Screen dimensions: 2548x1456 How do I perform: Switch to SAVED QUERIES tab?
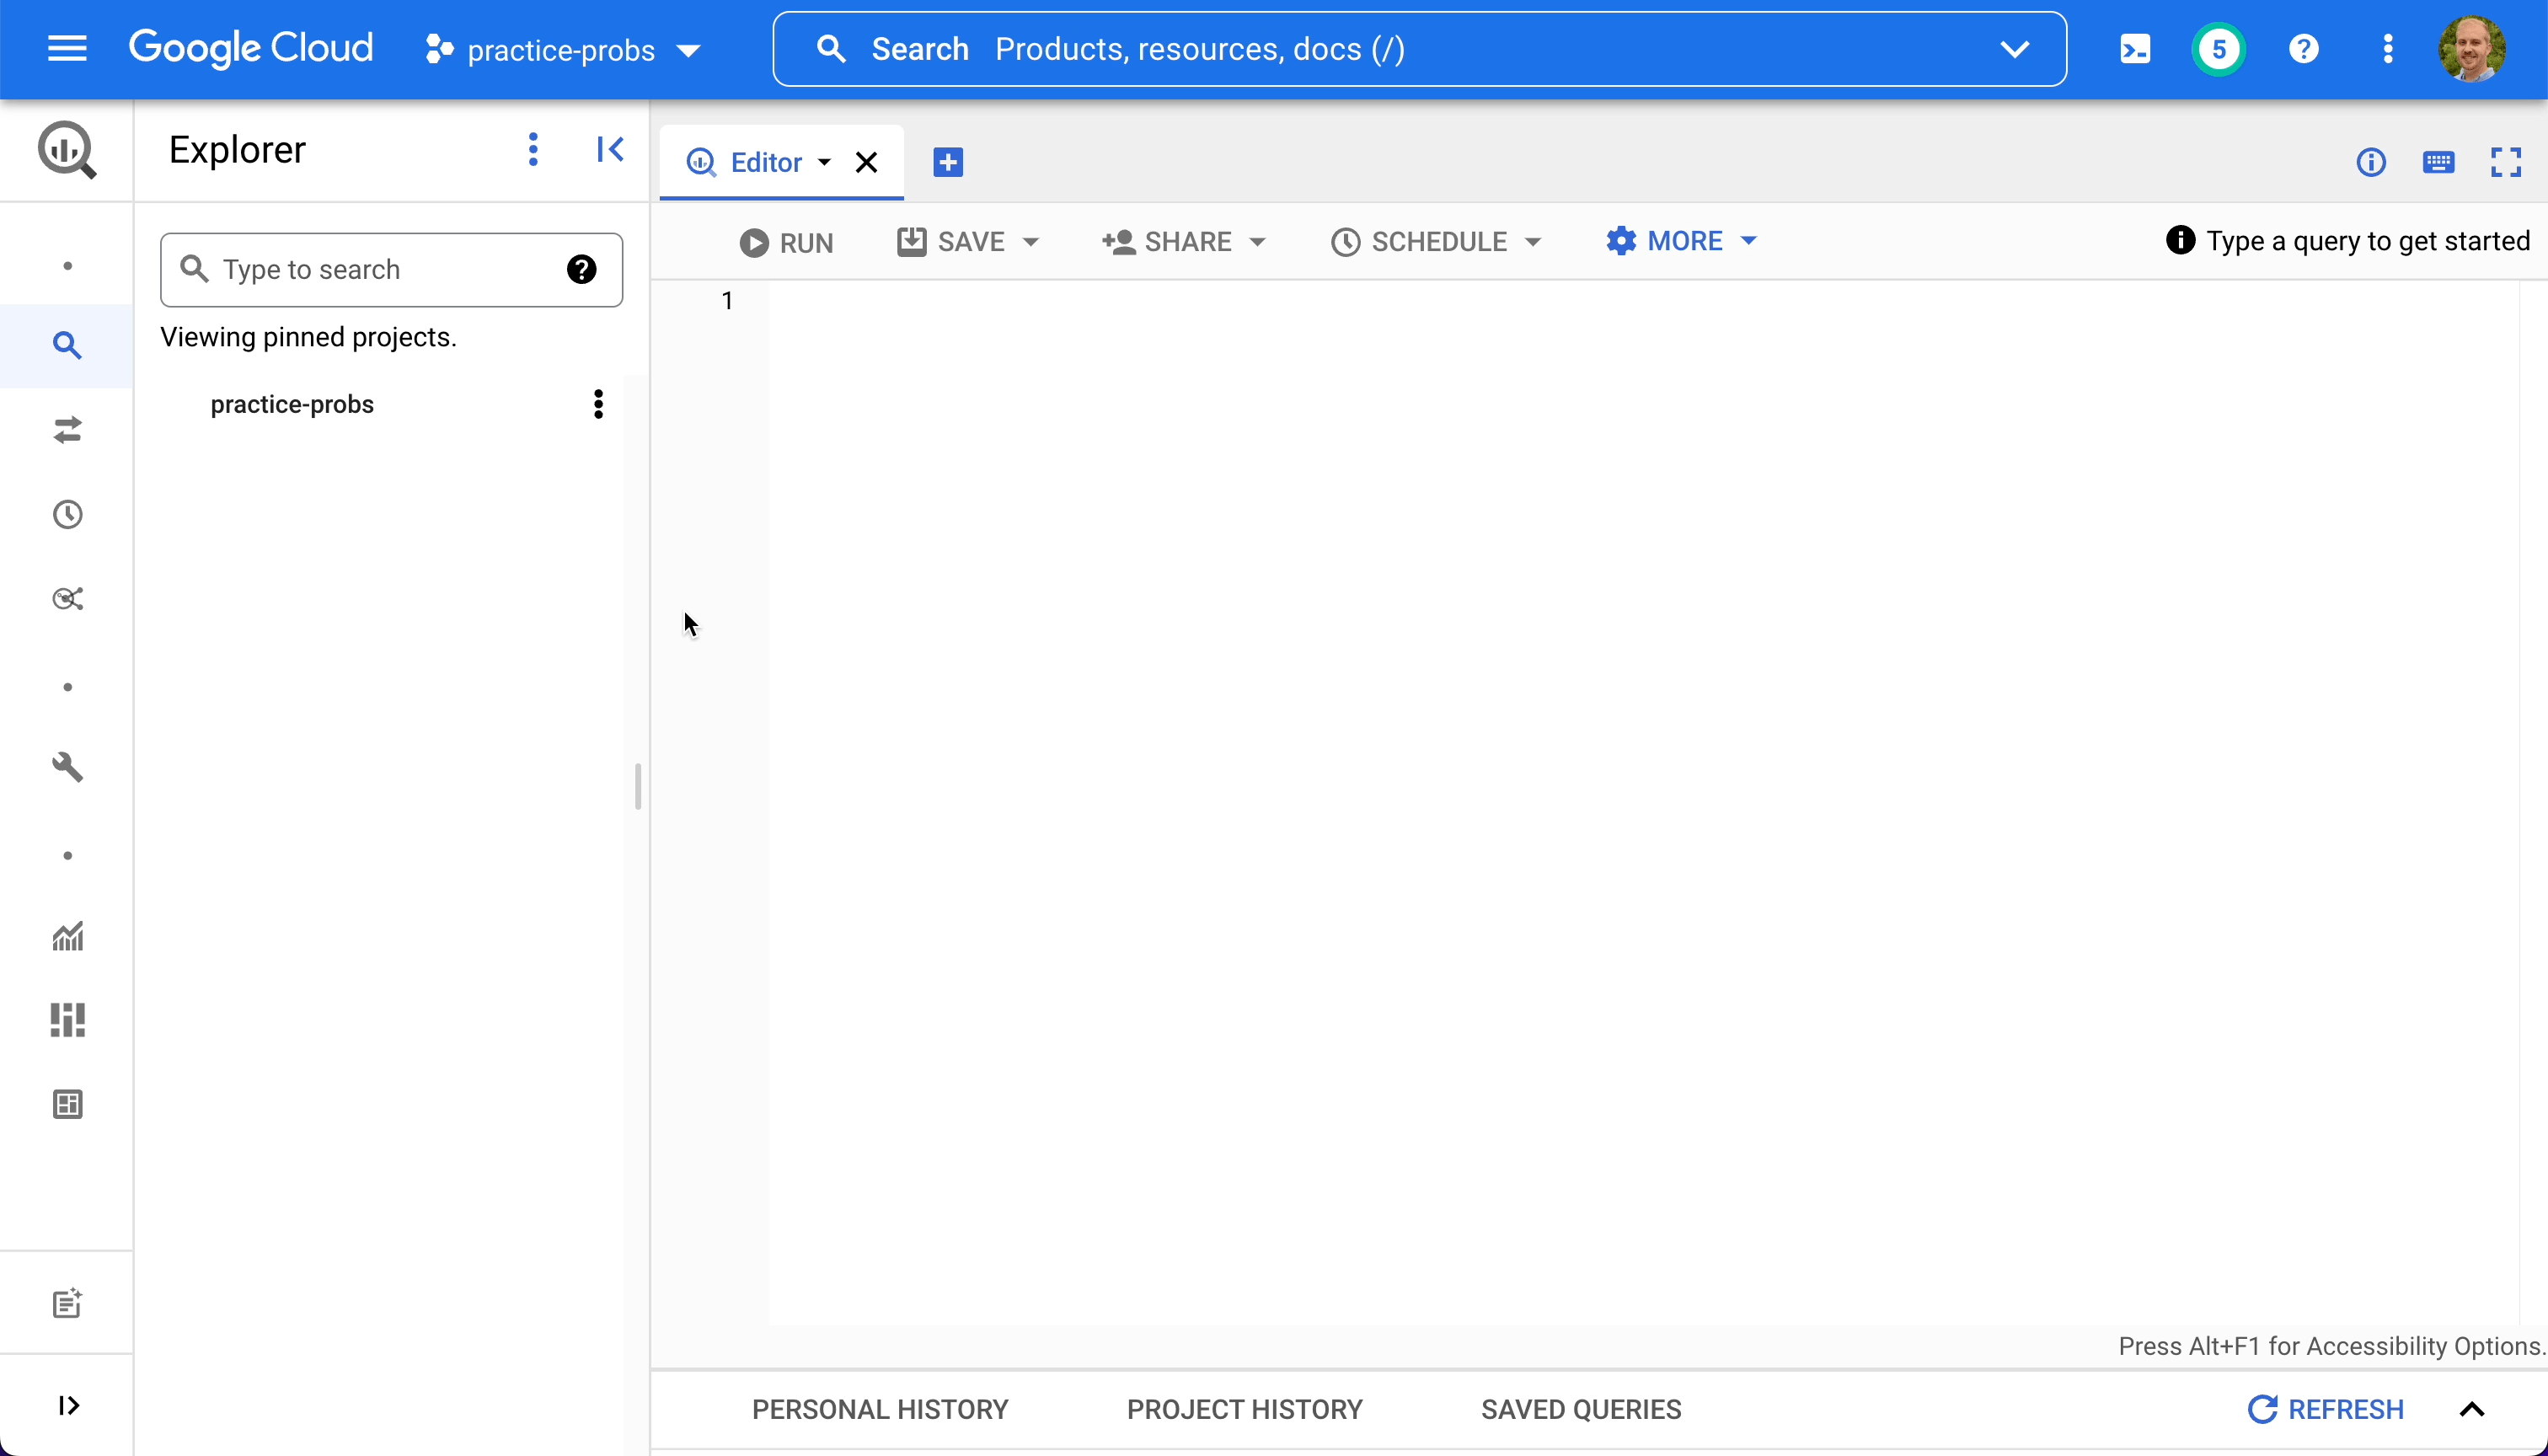tap(1581, 1409)
